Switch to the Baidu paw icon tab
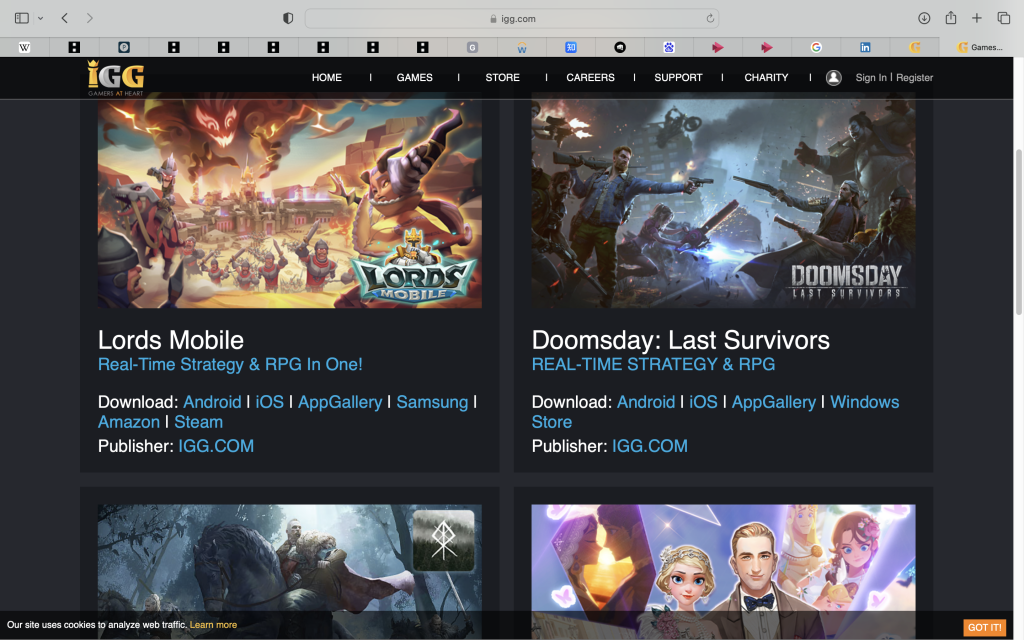This screenshot has width=1024, height=640. (669, 47)
